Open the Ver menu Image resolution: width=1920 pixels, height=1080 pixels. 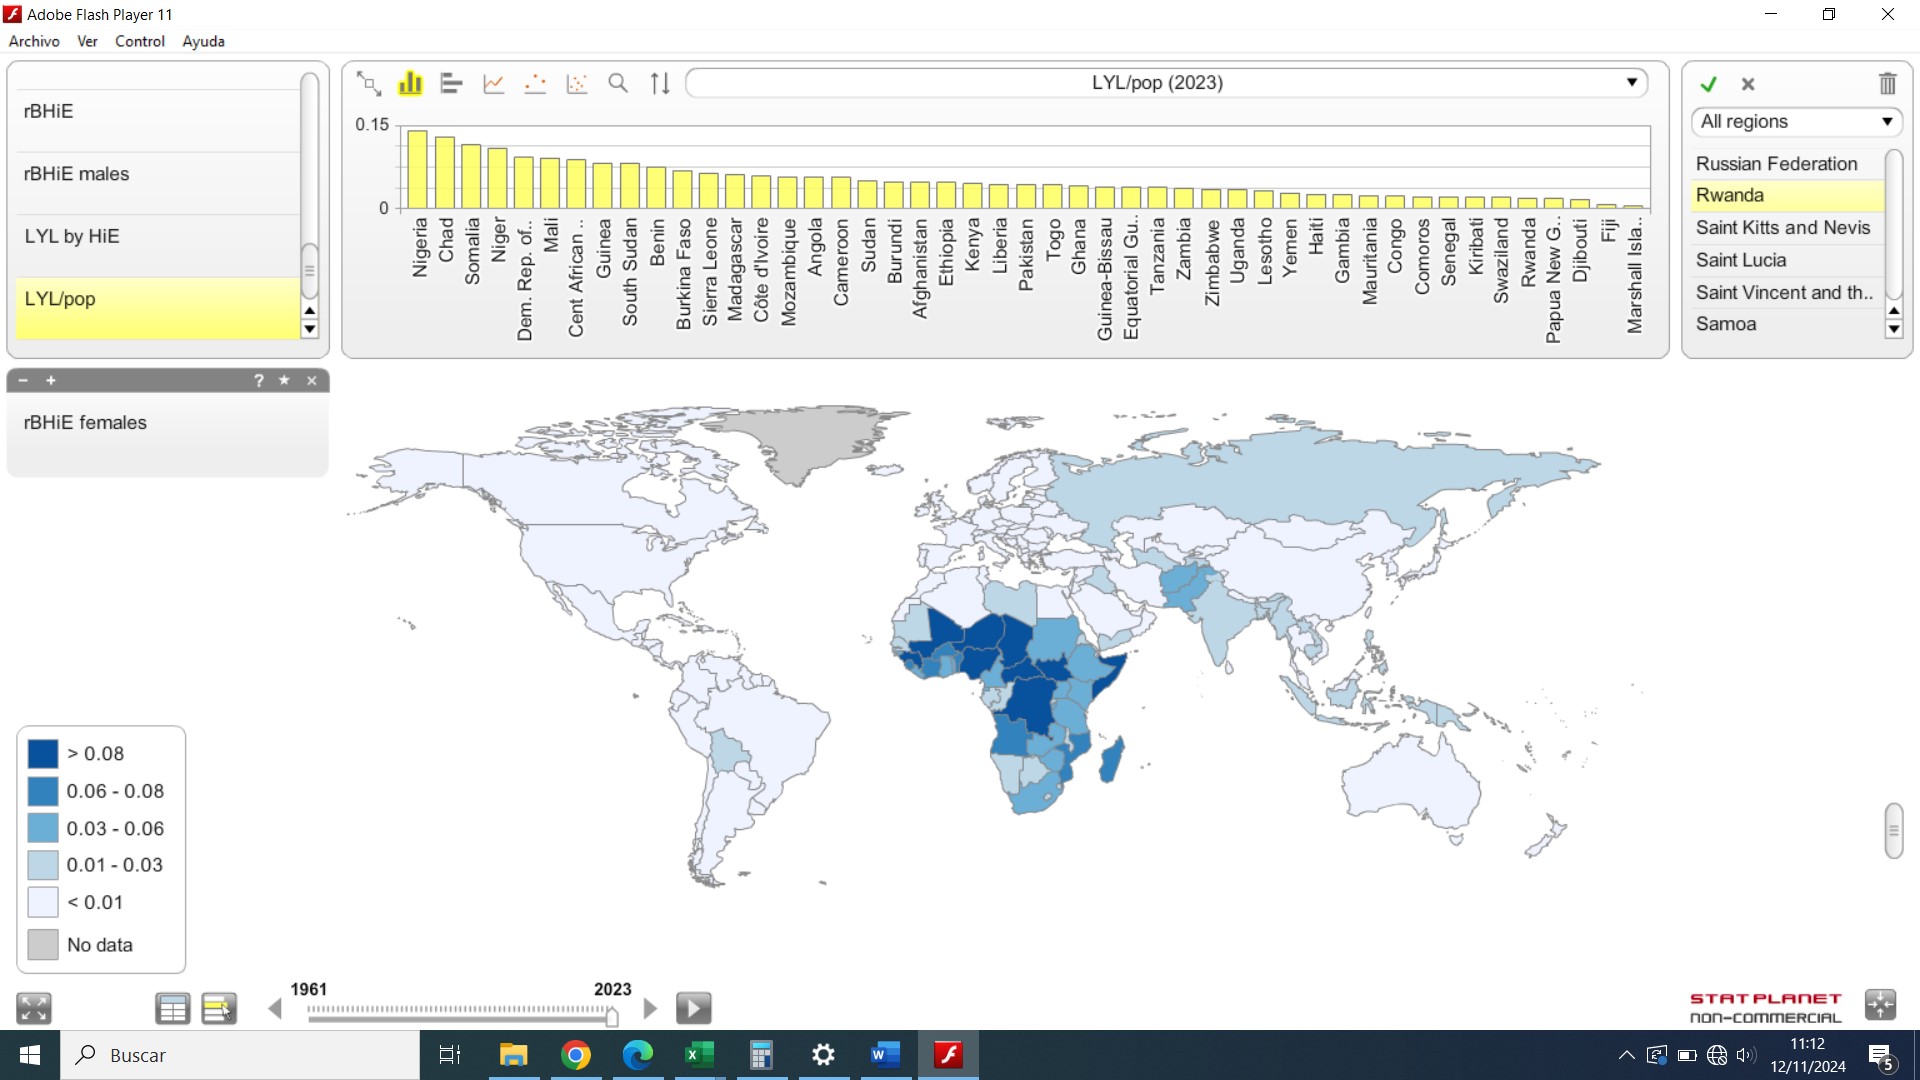click(x=88, y=41)
